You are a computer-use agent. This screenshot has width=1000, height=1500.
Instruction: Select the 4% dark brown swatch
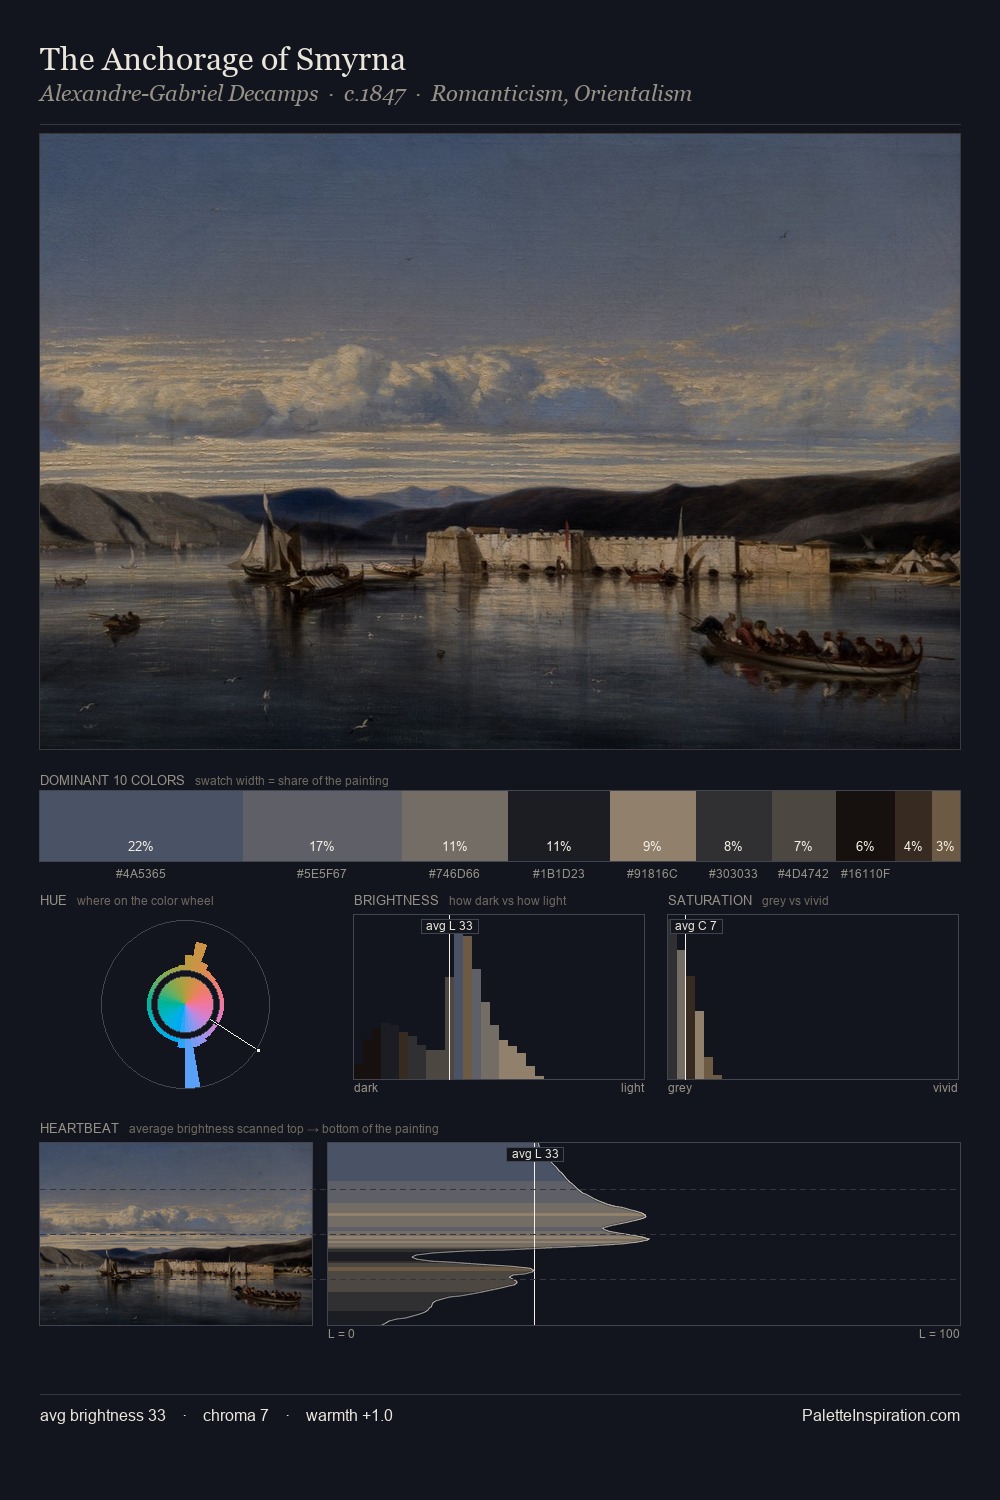click(913, 826)
